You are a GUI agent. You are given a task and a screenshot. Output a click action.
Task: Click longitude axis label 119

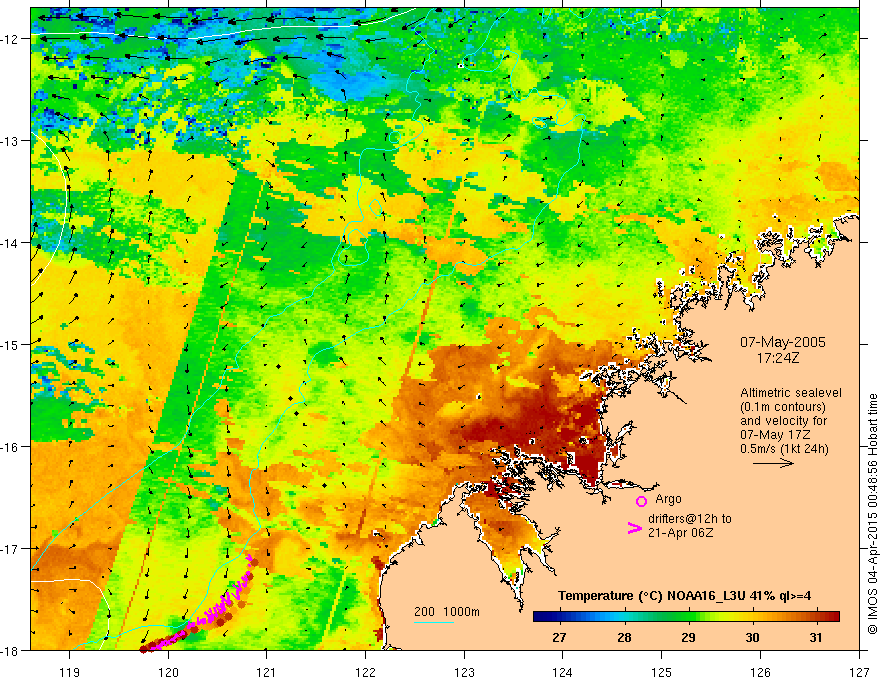click(x=70, y=672)
